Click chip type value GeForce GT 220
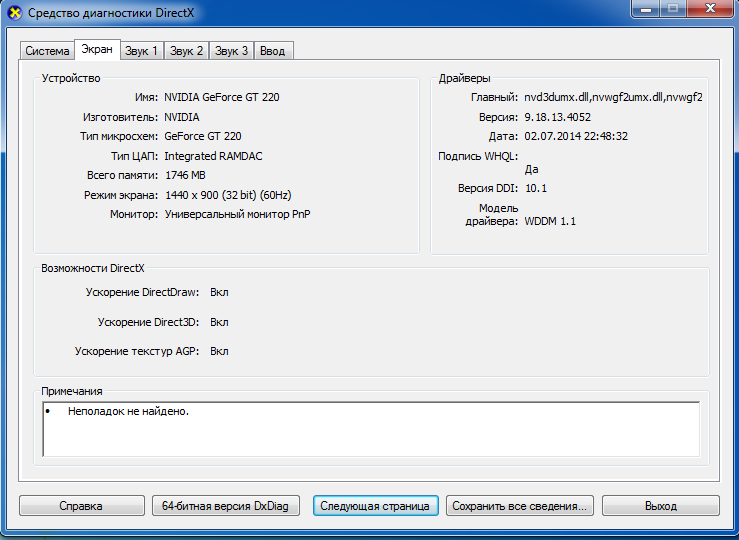This screenshot has height=540, width=739. (x=203, y=136)
